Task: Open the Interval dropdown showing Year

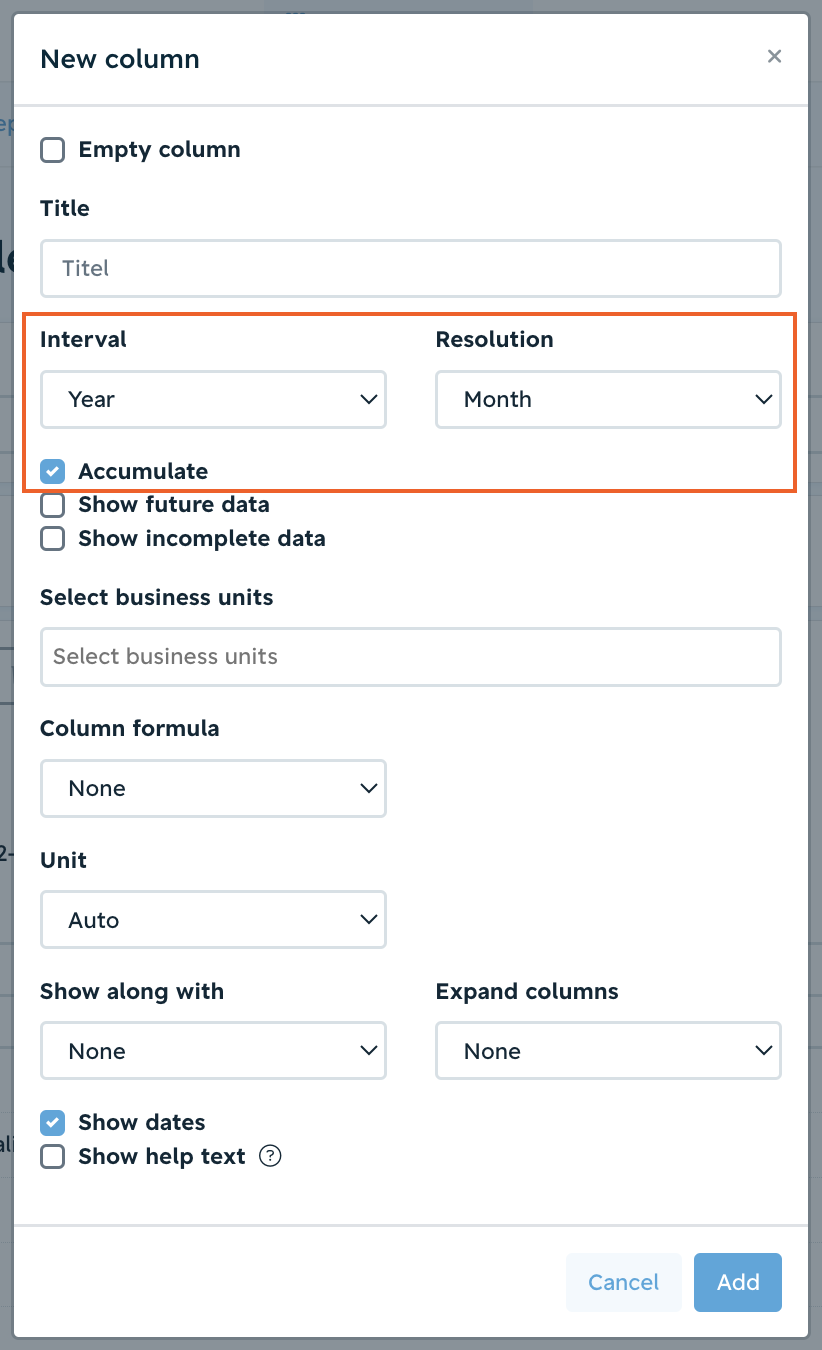Action: point(213,400)
